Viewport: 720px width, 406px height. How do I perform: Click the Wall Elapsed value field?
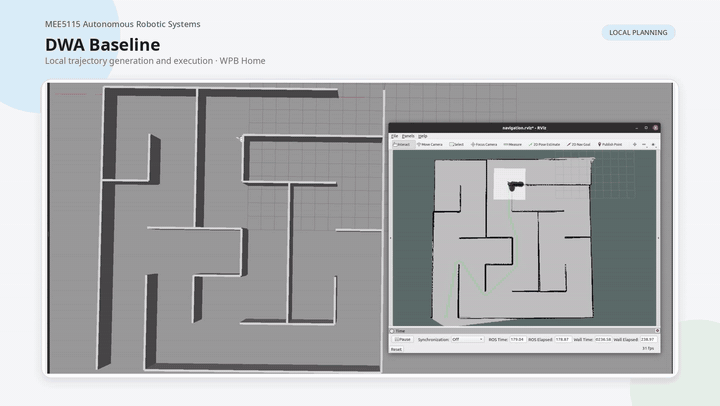point(648,339)
